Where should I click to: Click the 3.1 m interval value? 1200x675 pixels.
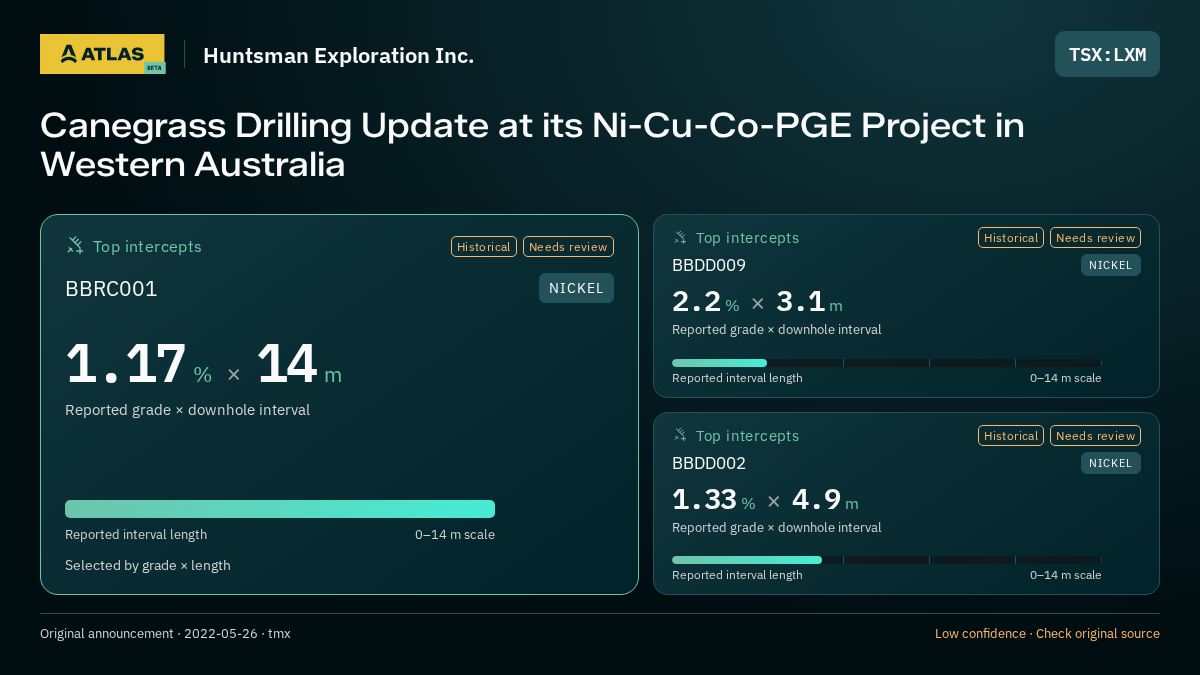click(809, 301)
